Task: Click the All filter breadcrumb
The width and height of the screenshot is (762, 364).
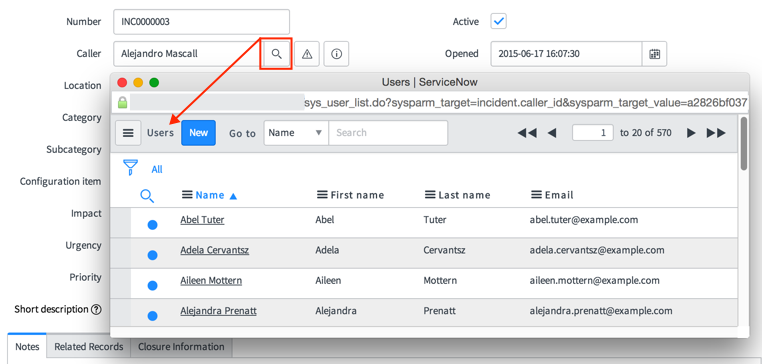Action: [x=157, y=170]
